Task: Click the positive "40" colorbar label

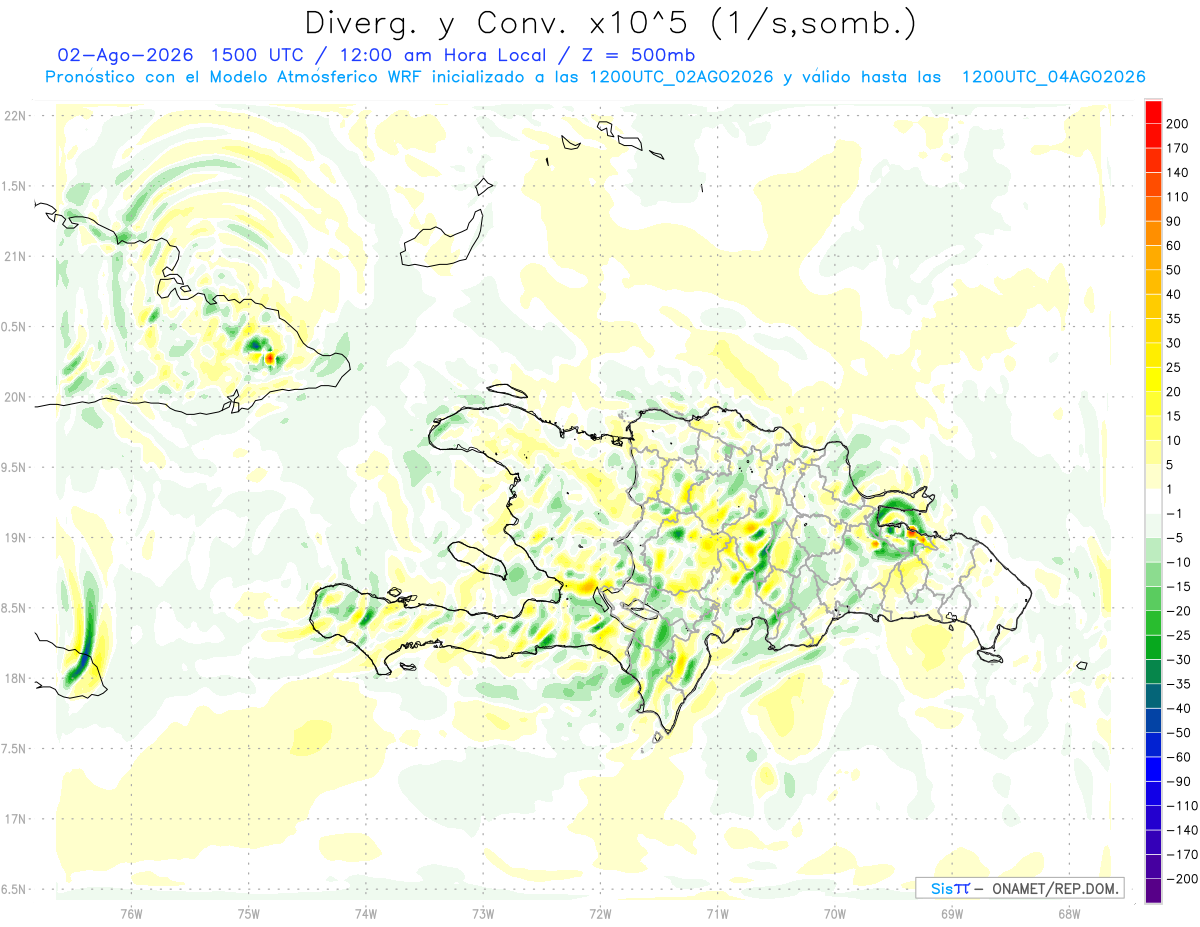Action: [x=1174, y=295]
